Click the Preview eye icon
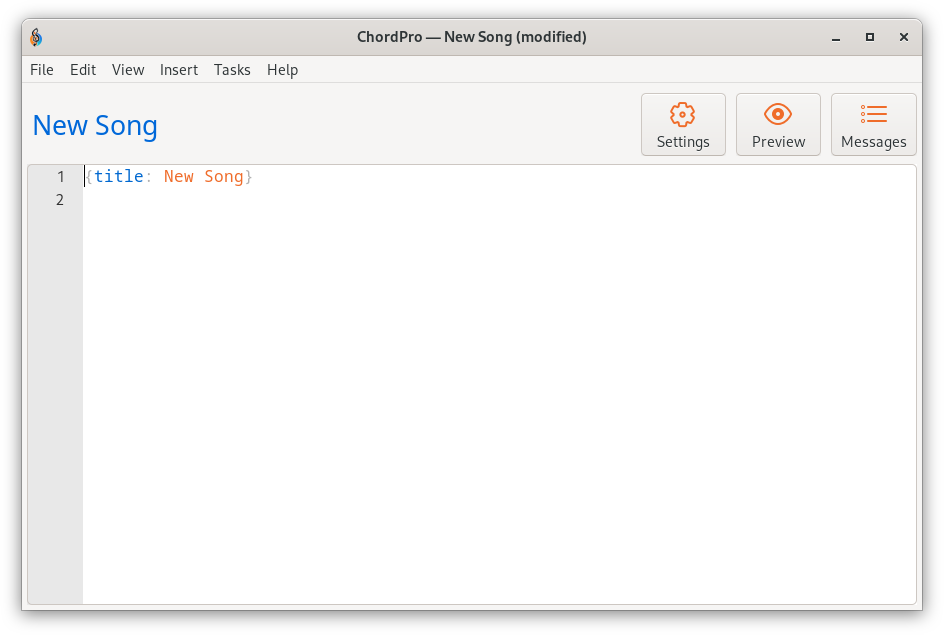 click(777, 114)
